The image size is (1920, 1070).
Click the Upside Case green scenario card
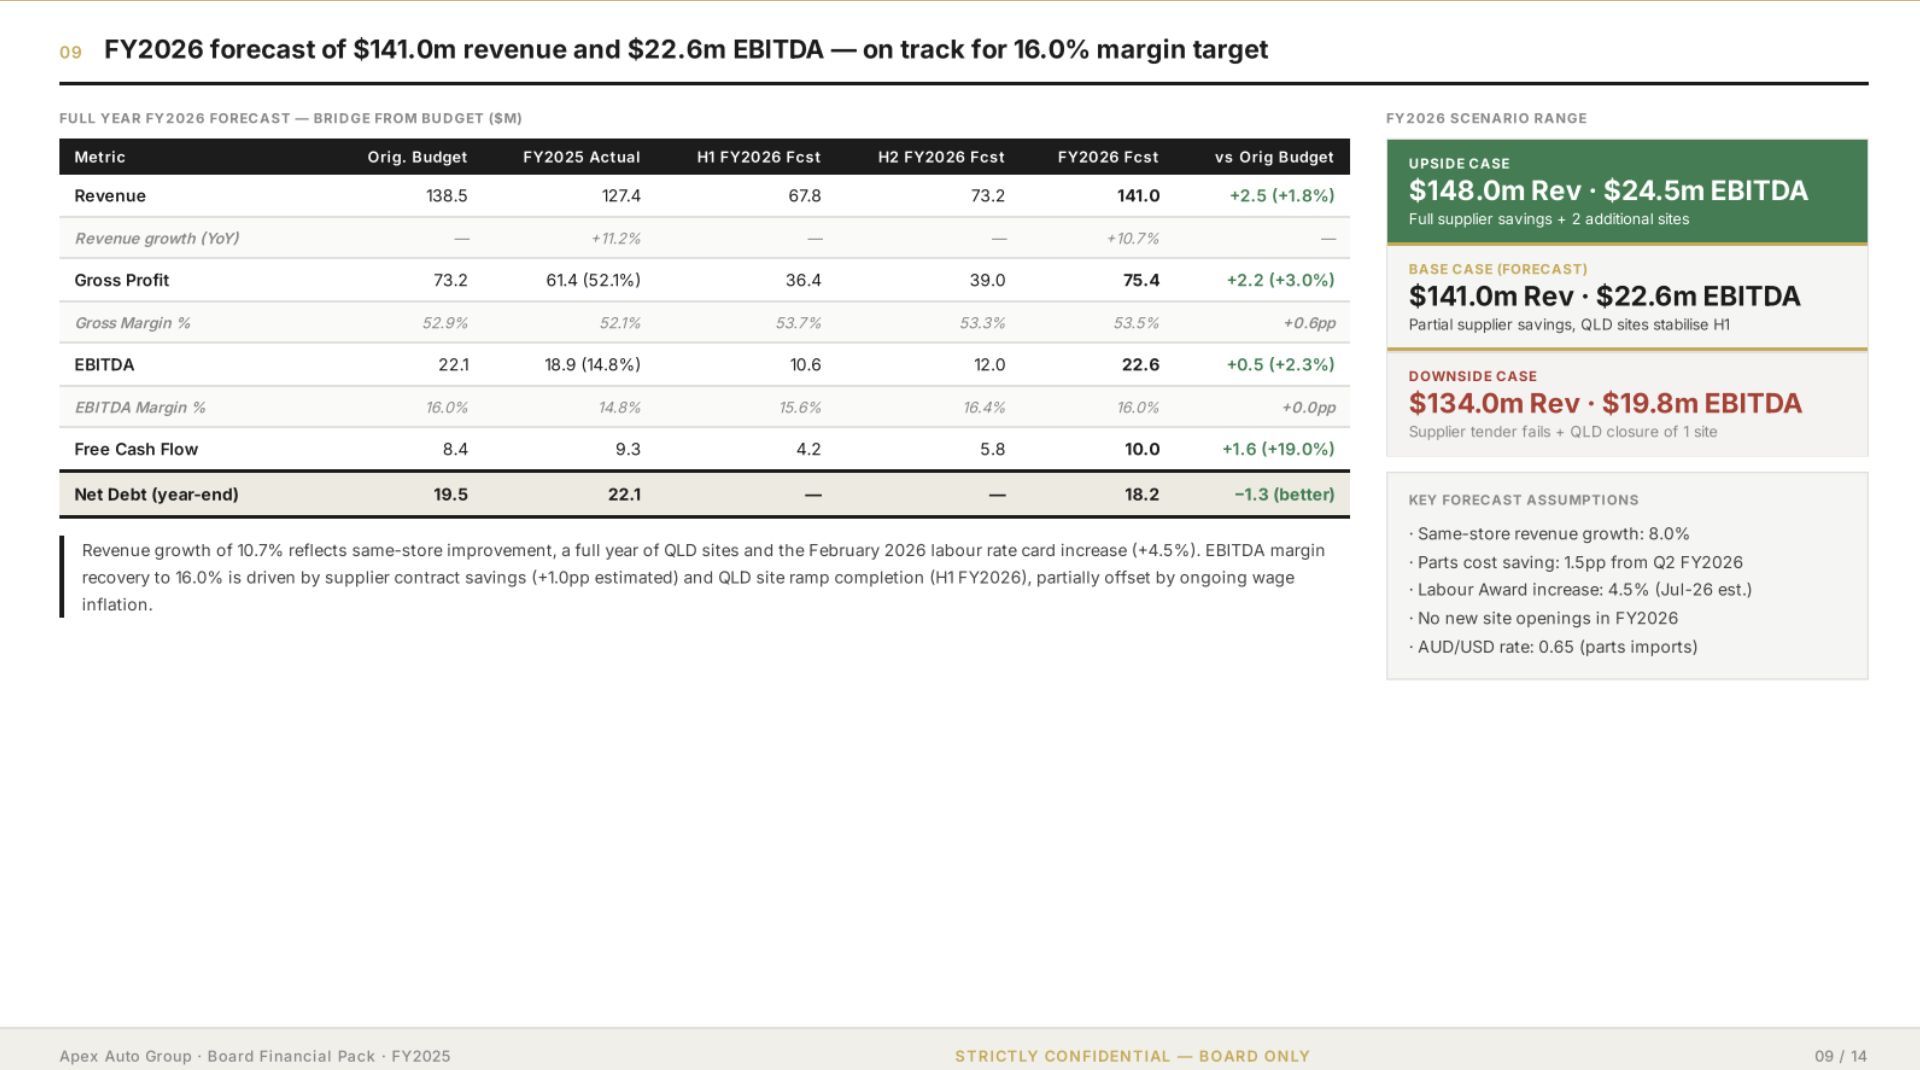click(x=1627, y=191)
